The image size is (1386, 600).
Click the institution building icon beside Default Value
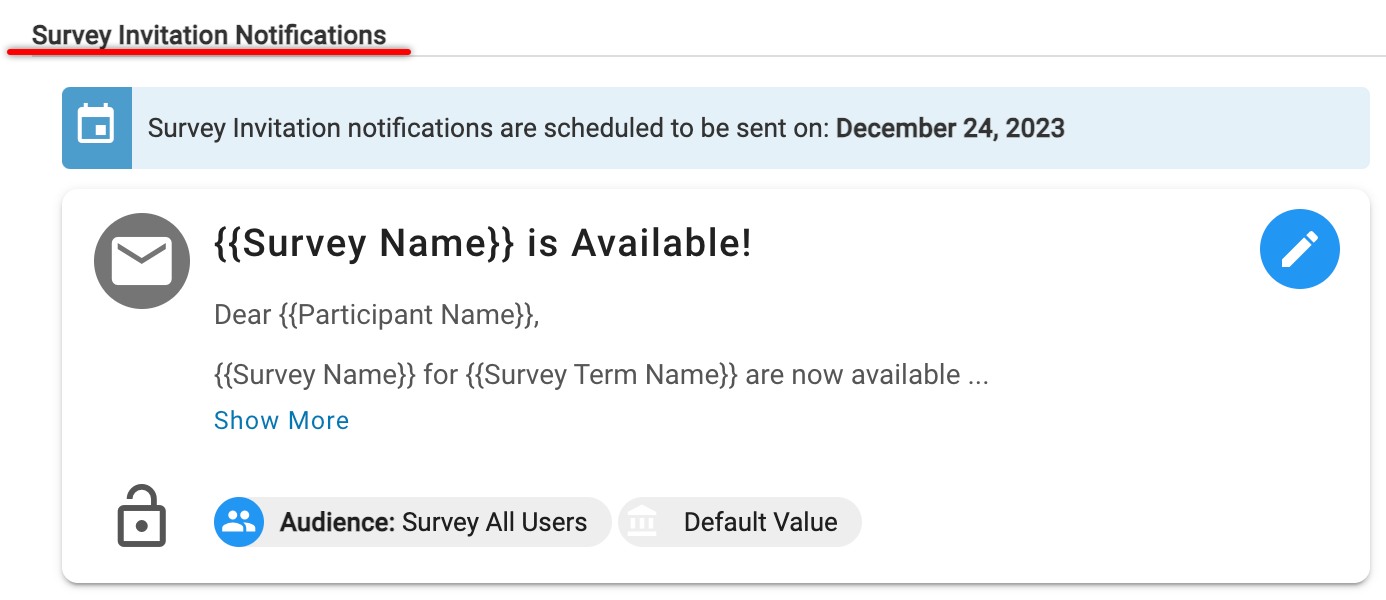click(643, 522)
